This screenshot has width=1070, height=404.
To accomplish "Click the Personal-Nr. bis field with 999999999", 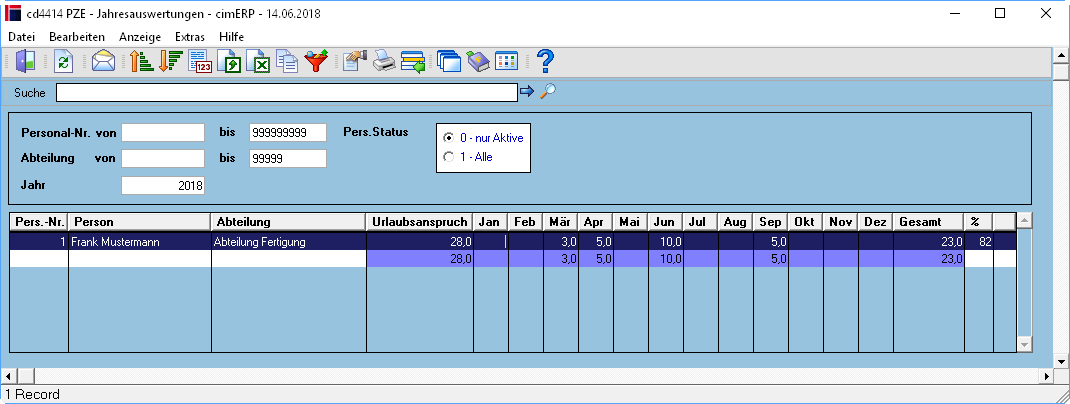I will point(288,132).
